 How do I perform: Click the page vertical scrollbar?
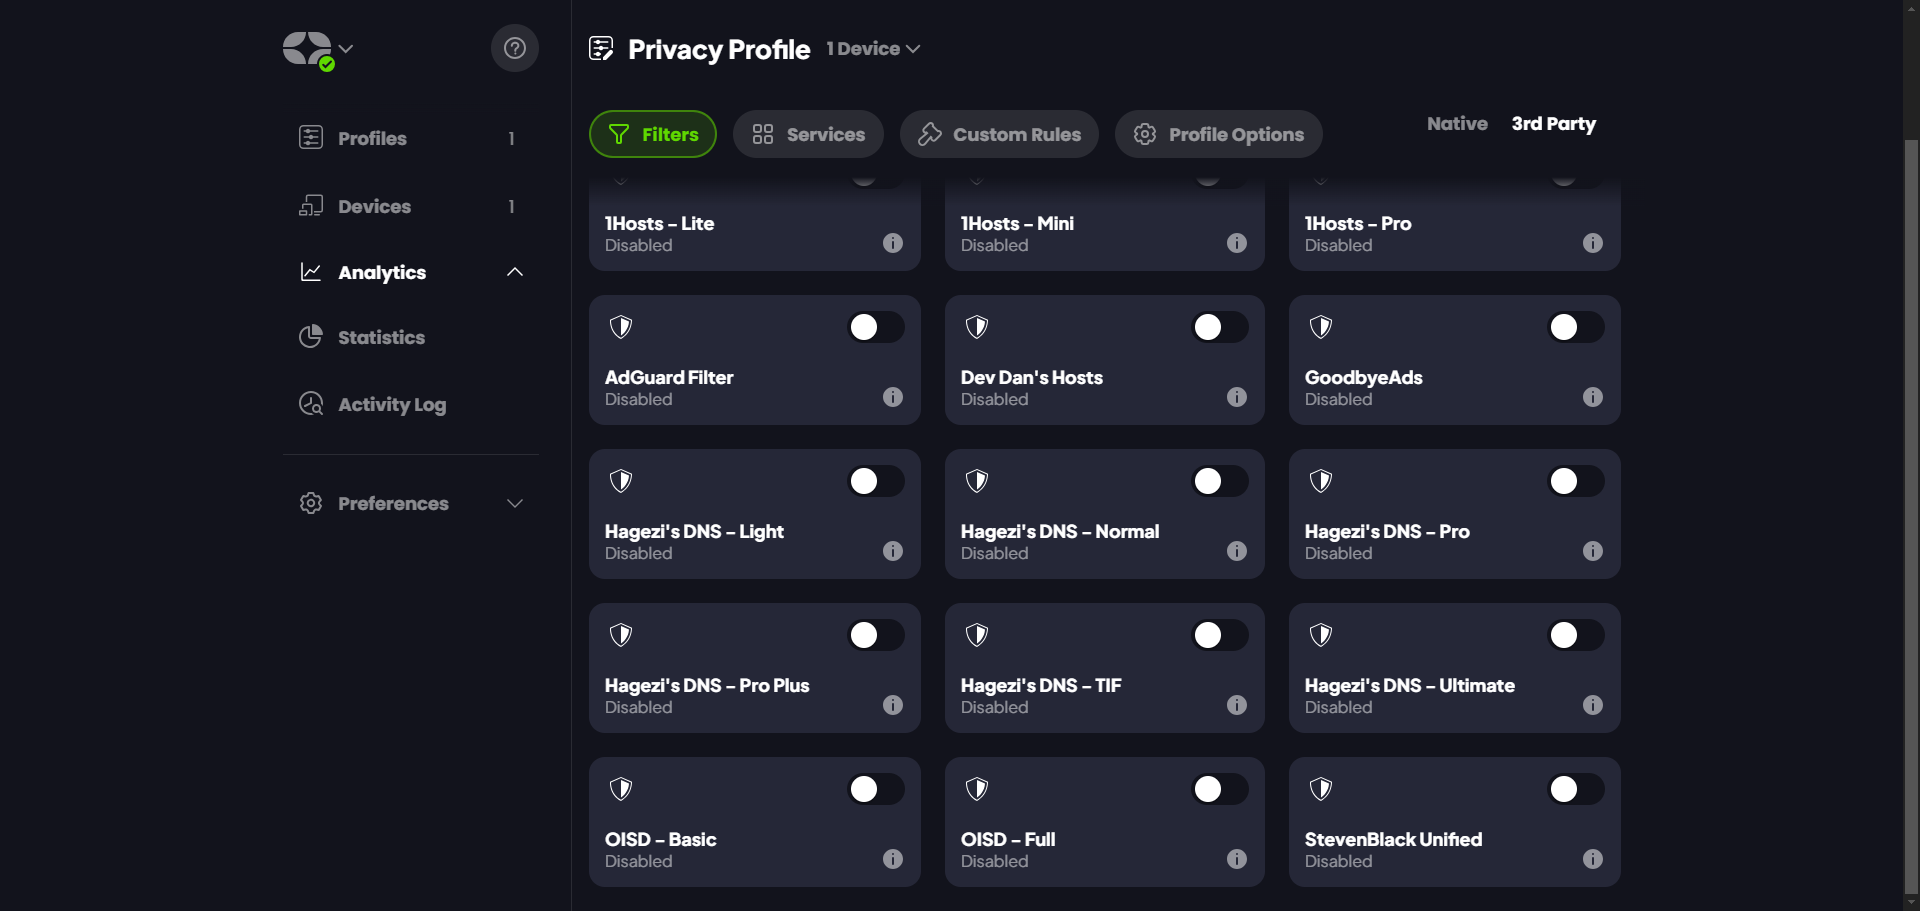(1911, 500)
